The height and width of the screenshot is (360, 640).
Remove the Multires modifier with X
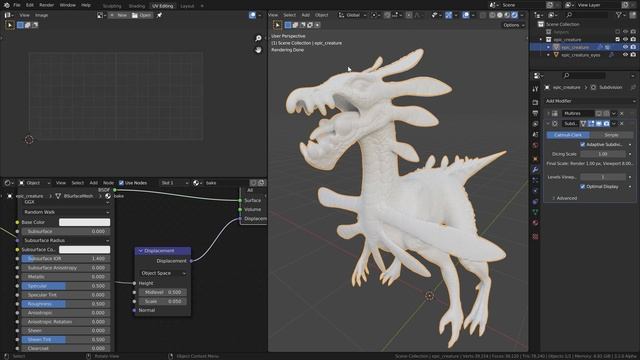[622, 113]
